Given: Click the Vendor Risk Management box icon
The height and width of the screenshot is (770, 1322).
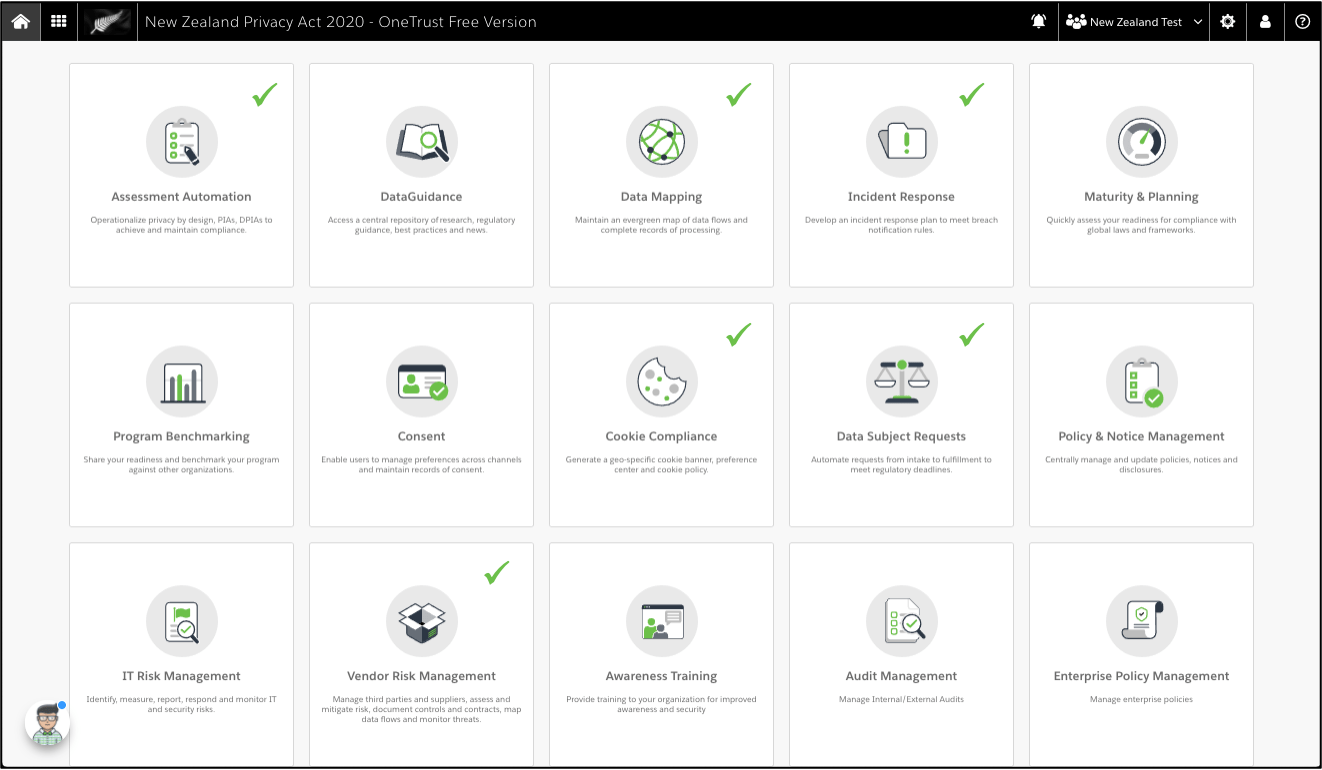Looking at the screenshot, I should tap(422, 621).
